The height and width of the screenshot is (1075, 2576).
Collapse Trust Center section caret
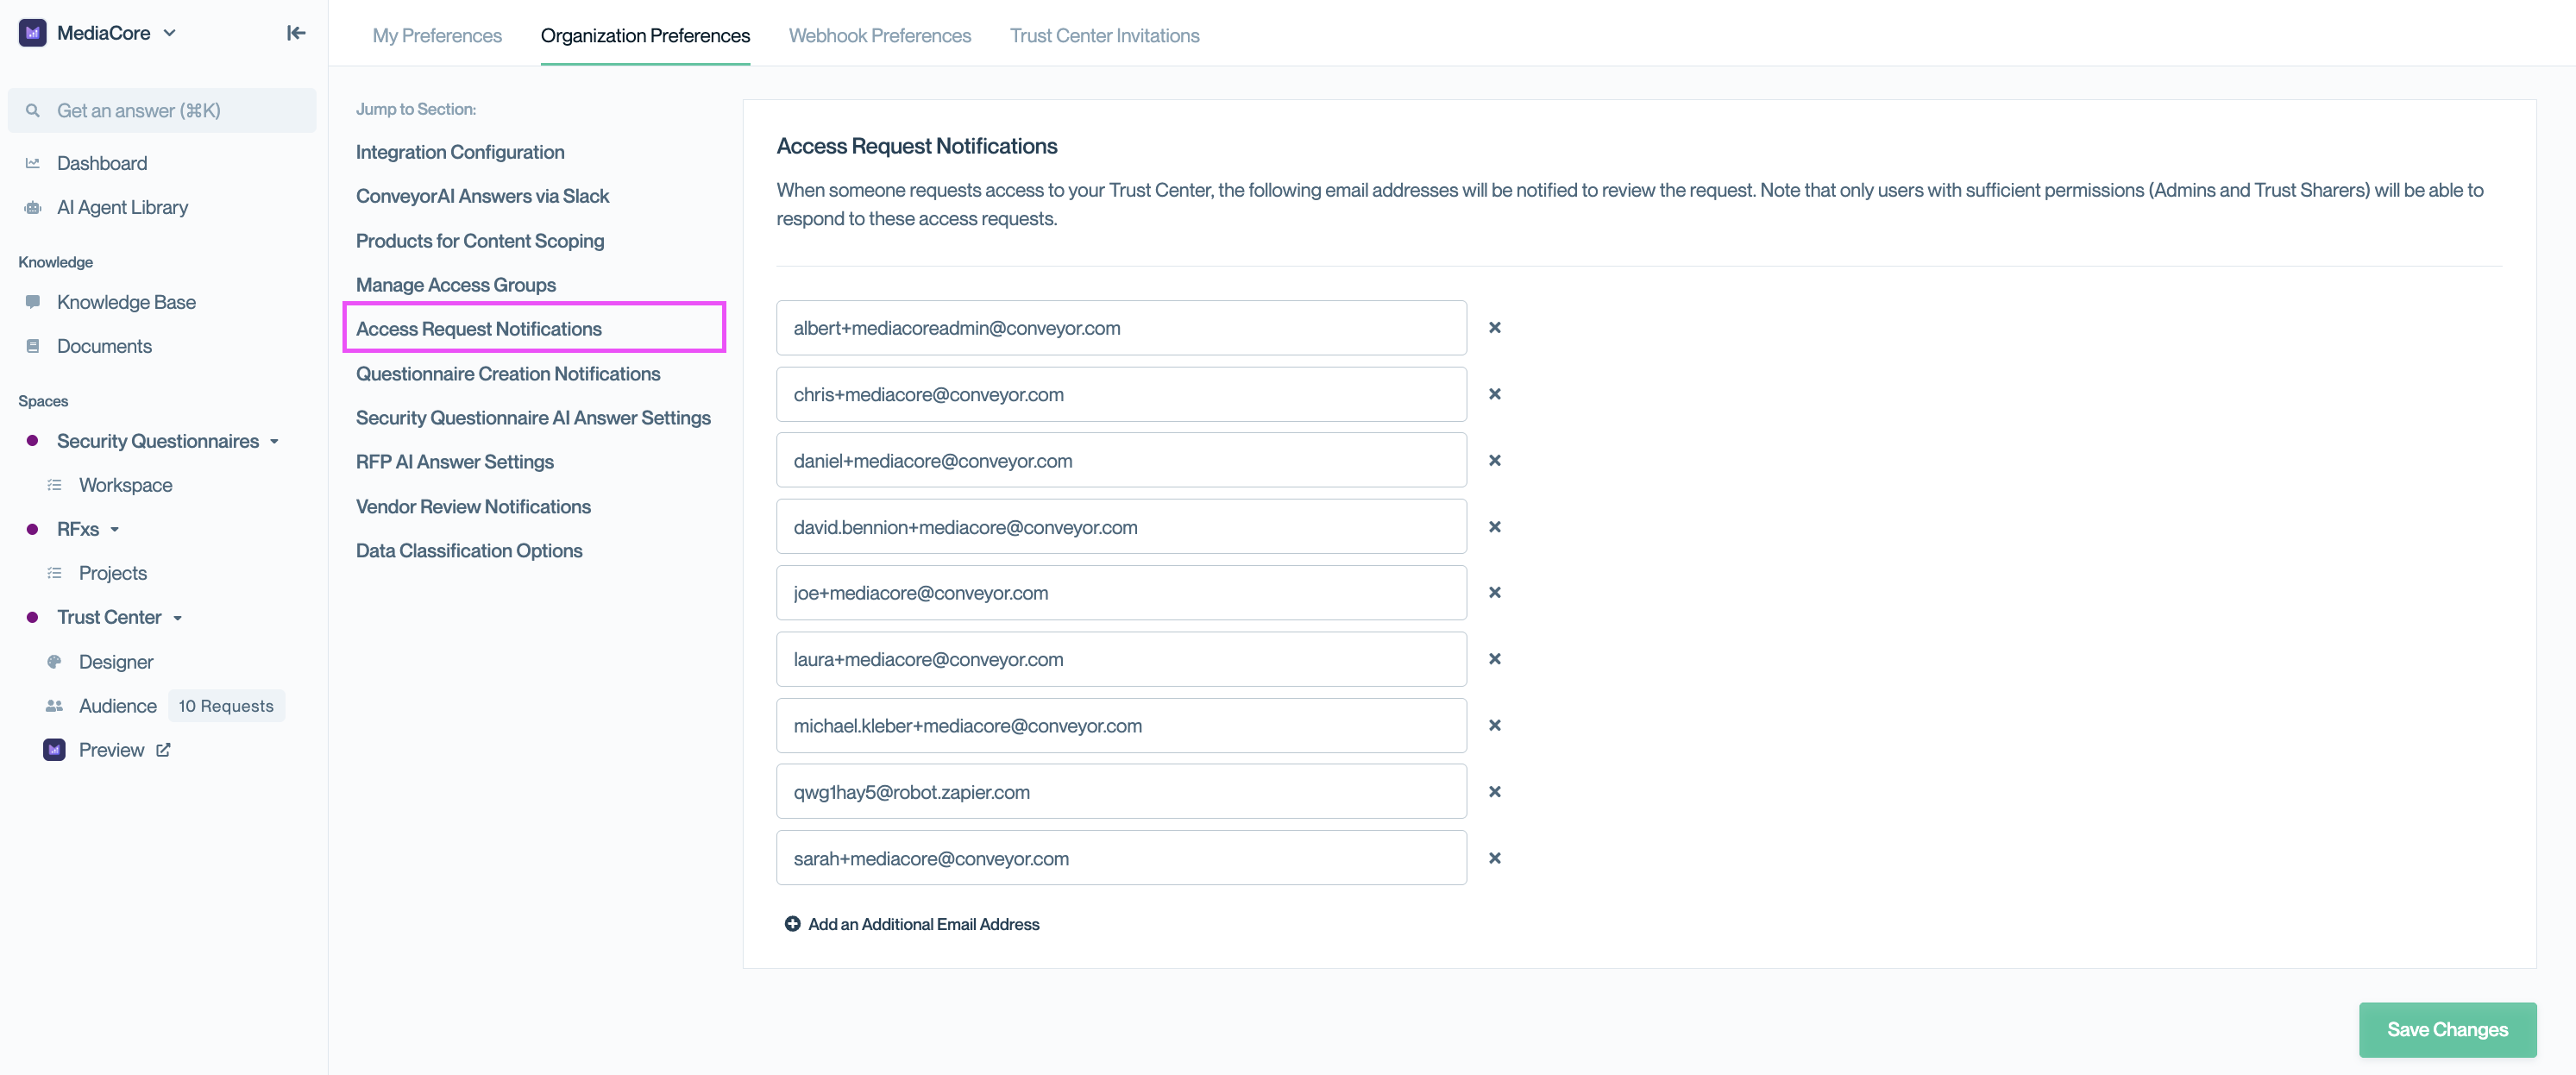pos(178,618)
